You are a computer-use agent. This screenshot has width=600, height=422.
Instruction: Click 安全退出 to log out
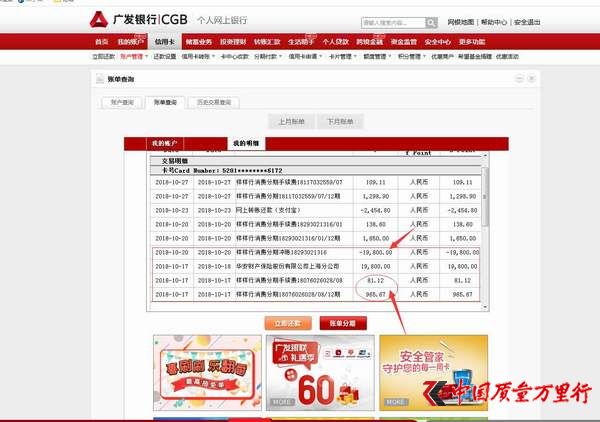[527, 22]
